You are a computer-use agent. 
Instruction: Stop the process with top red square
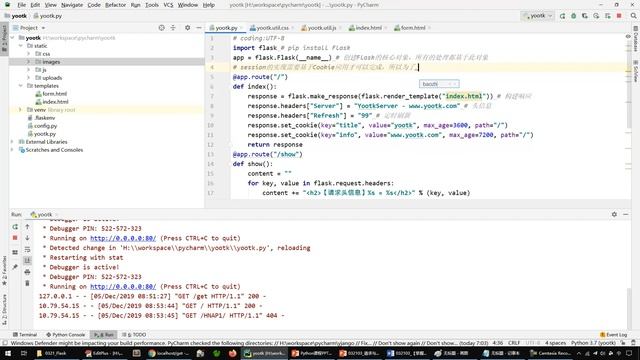(619, 16)
